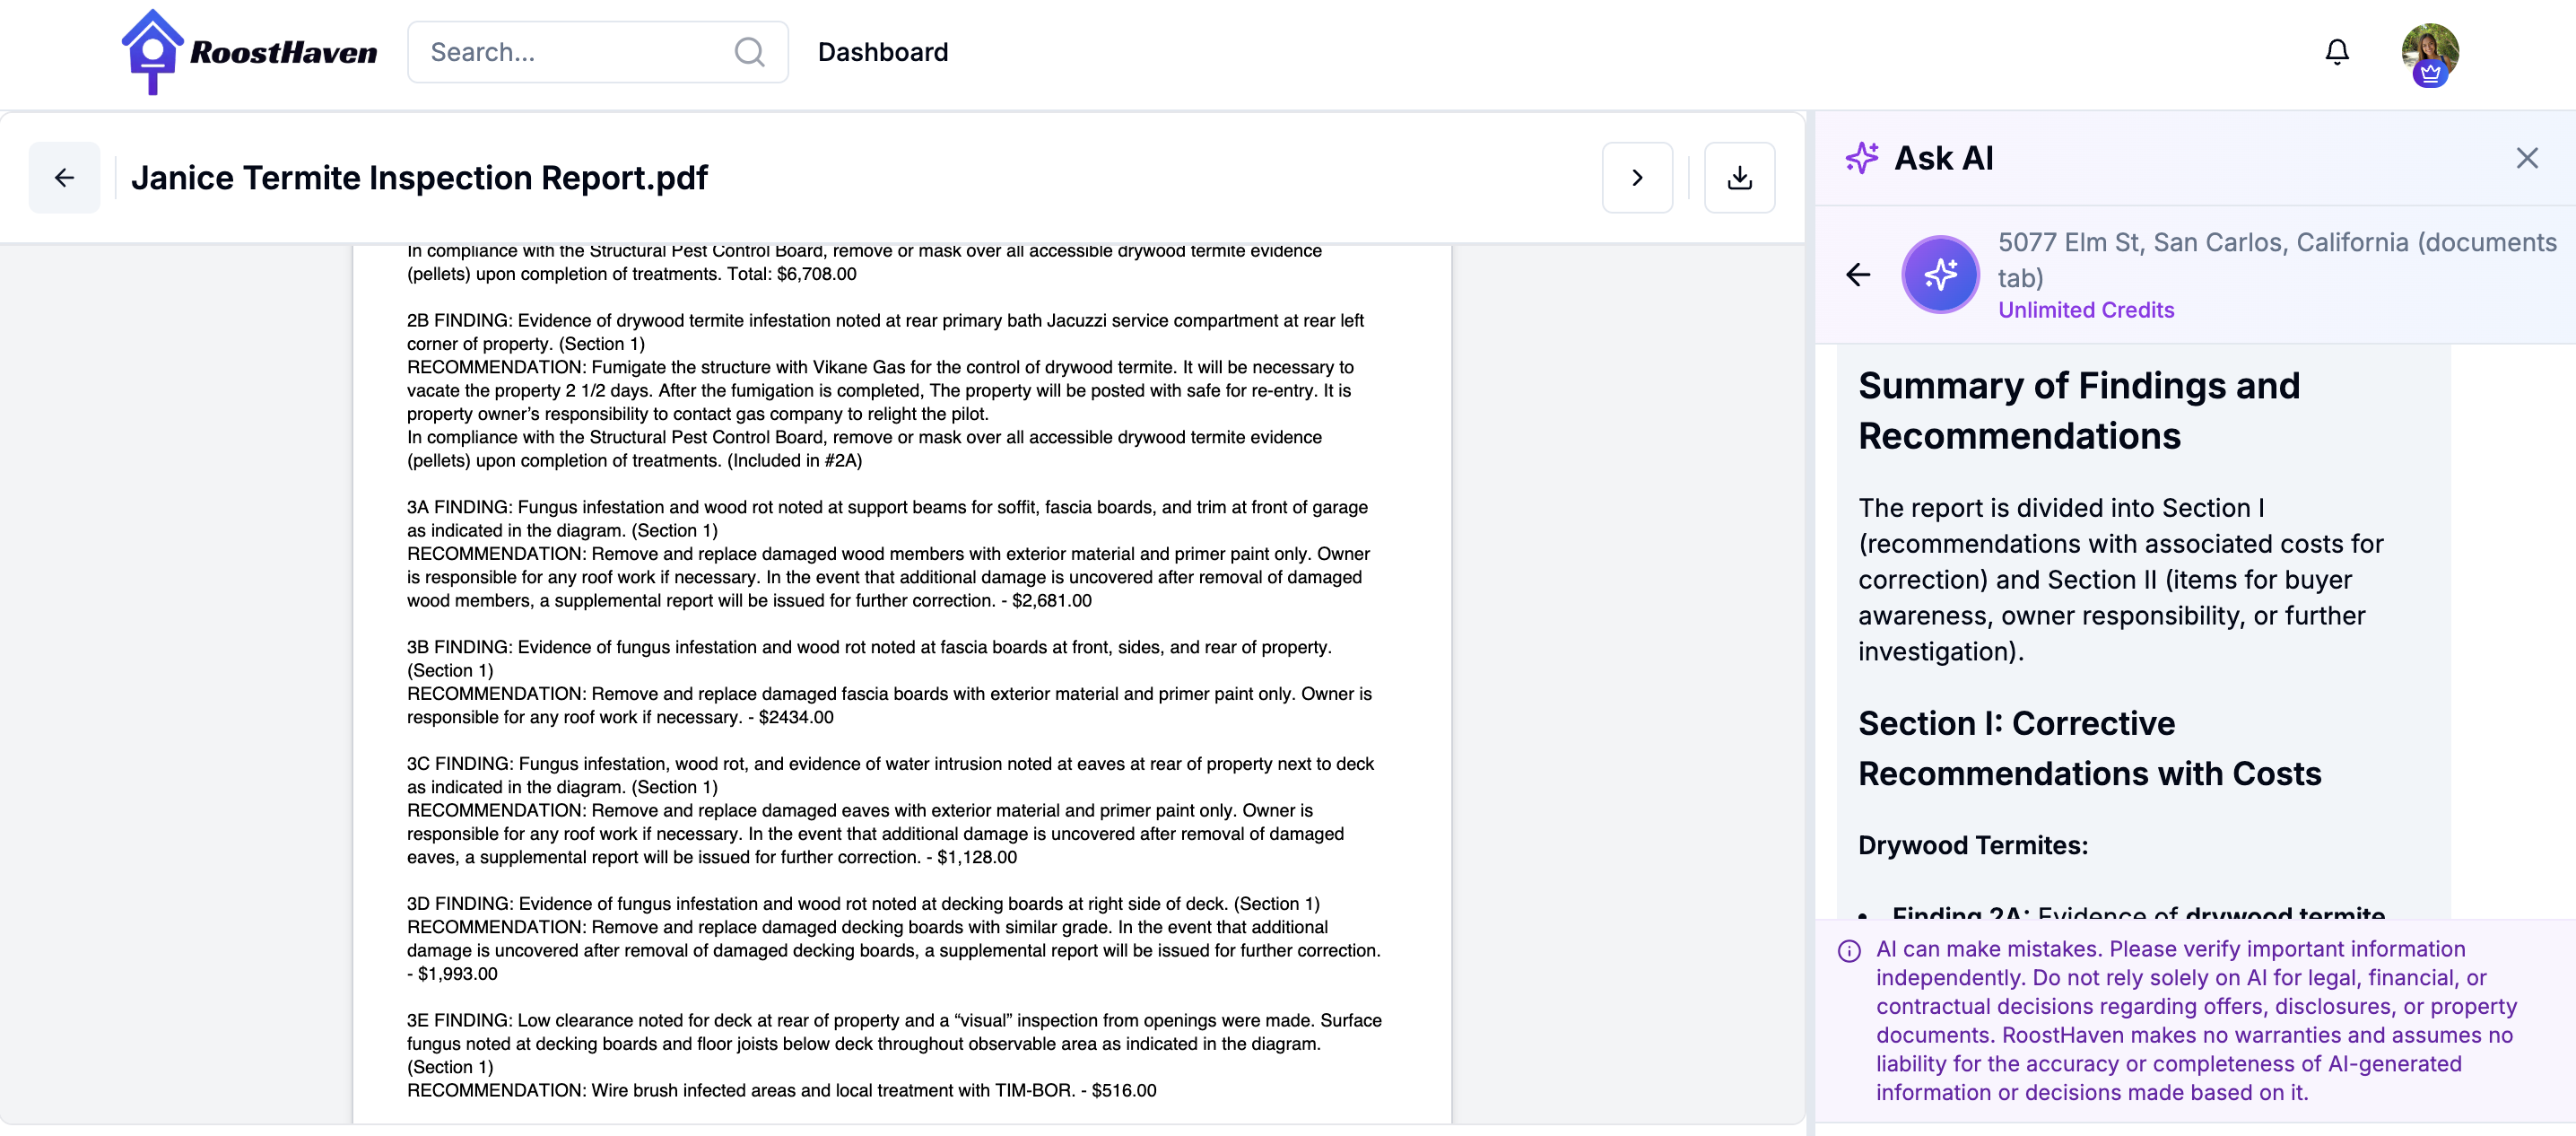Click the RoostHaven birdhouse logo
Image resolution: width=2576 pixels, height=1136 pixels.
249,52
